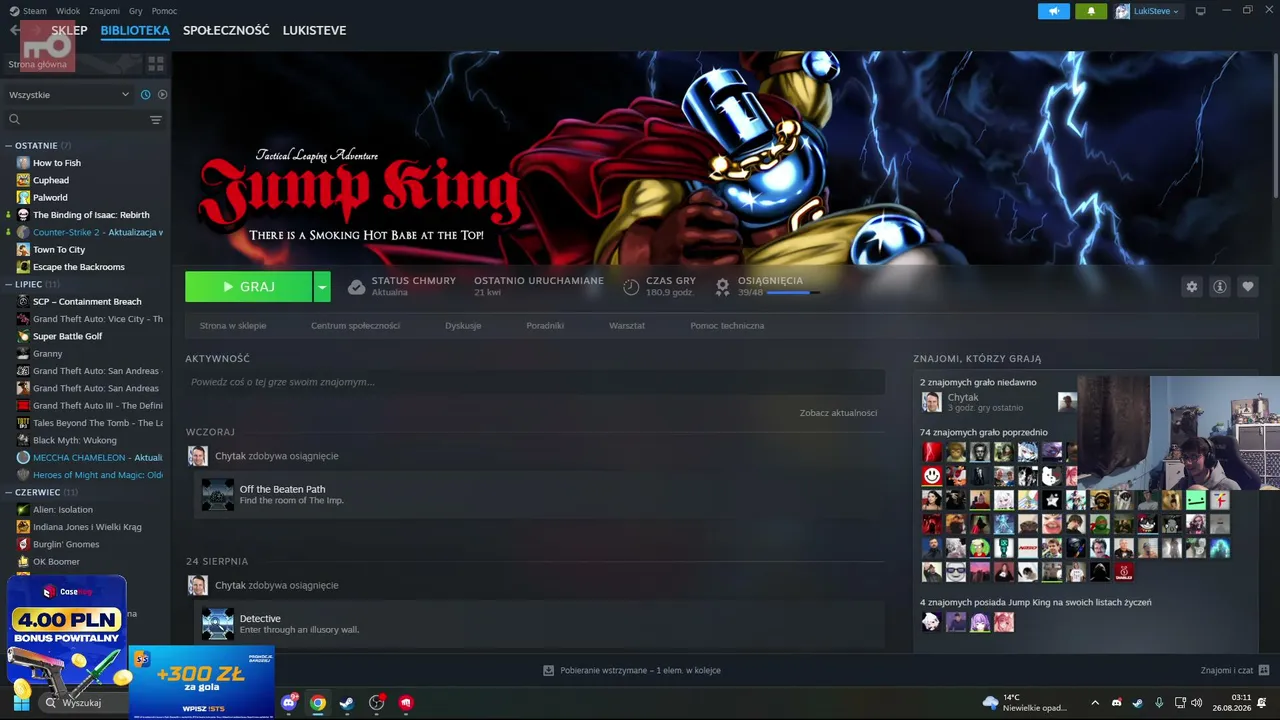This screenshot has width=1280, height=720.
Task: Open the green notifications bell
Action: click(x=1091, y=11)
